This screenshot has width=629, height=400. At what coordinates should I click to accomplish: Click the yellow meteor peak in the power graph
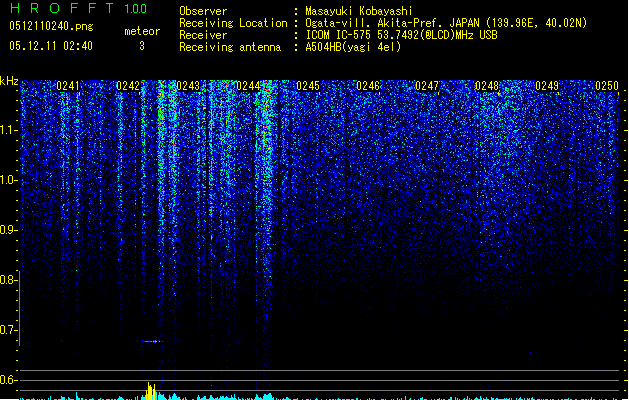click(x=151, y=391)
